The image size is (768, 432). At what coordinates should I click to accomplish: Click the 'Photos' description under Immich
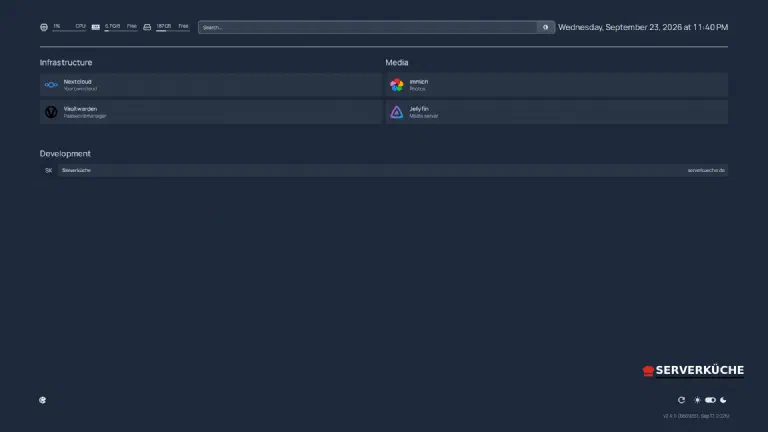[417, 89]
